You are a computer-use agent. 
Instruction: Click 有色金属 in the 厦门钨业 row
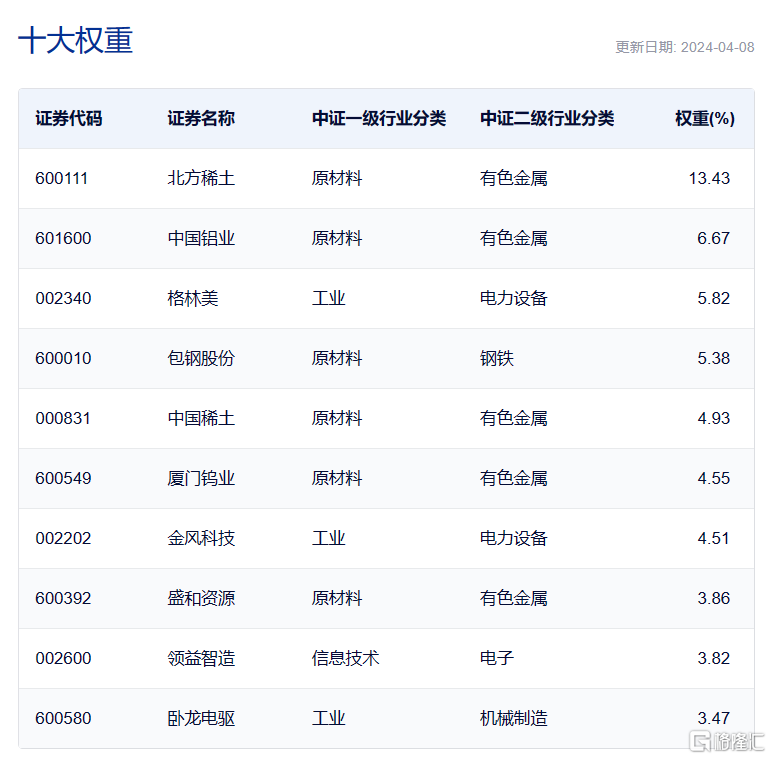(514, 478)
